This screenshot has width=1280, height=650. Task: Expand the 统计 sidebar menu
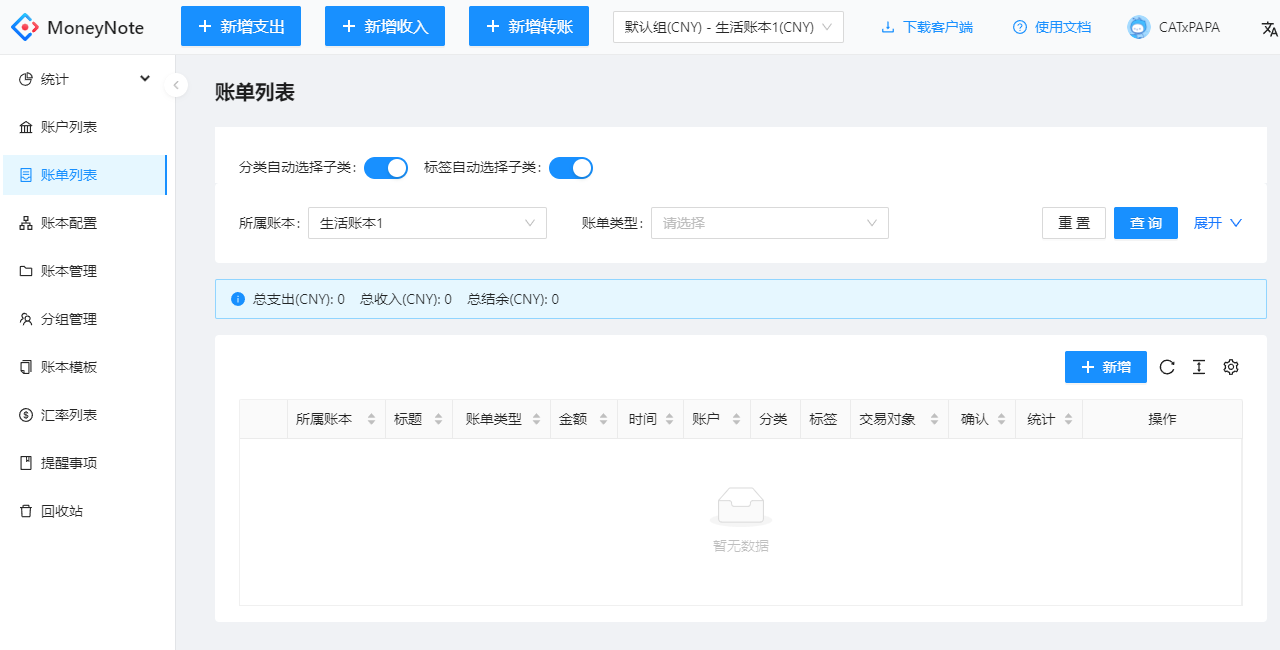[x=84, y=79]
